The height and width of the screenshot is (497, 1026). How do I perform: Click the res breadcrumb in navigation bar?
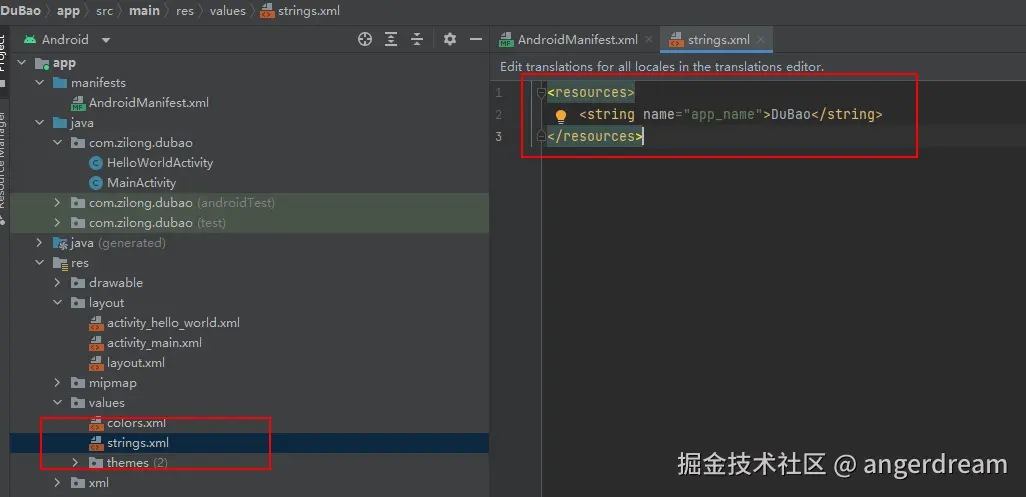(x=185, y=11)
